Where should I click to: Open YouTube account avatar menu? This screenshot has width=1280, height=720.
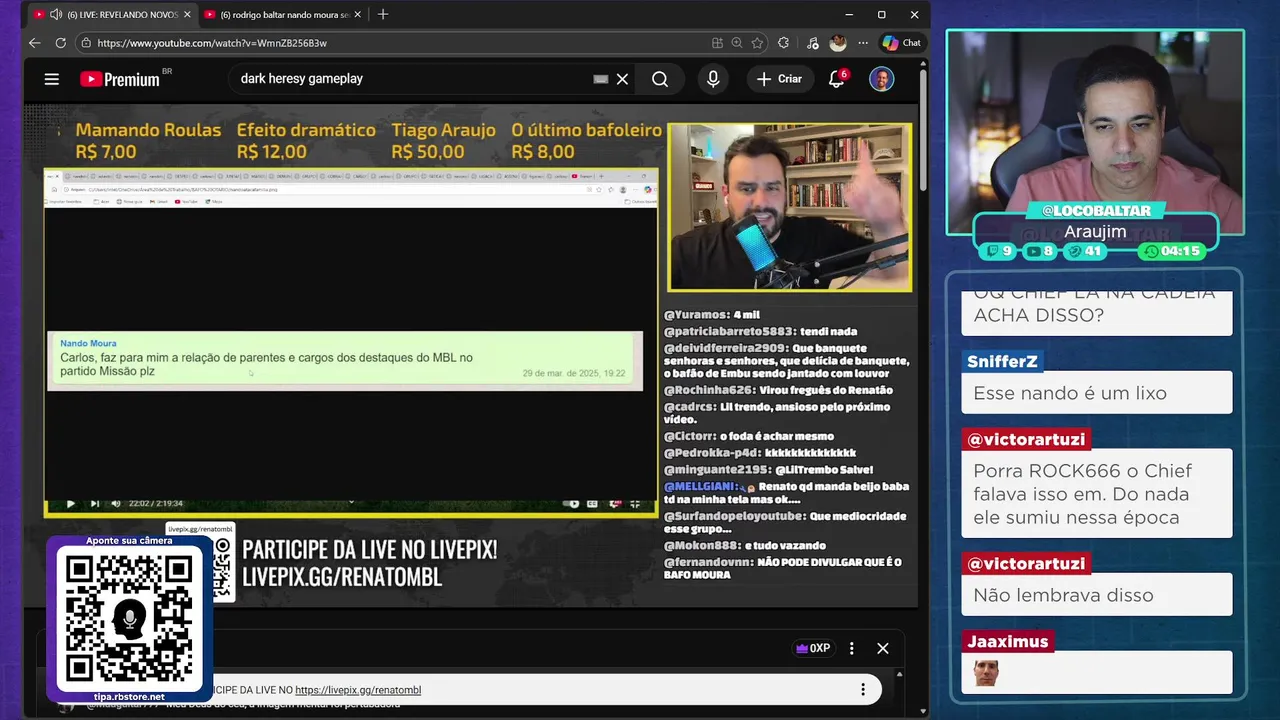click(881, 79)
